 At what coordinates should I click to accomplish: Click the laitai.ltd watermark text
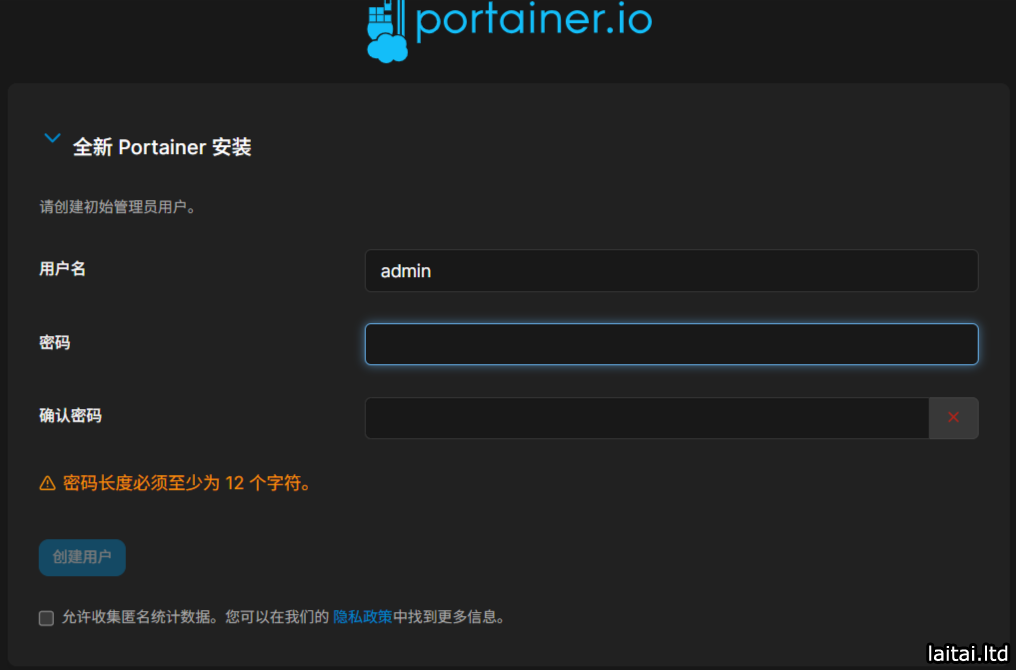pos(967,653)
